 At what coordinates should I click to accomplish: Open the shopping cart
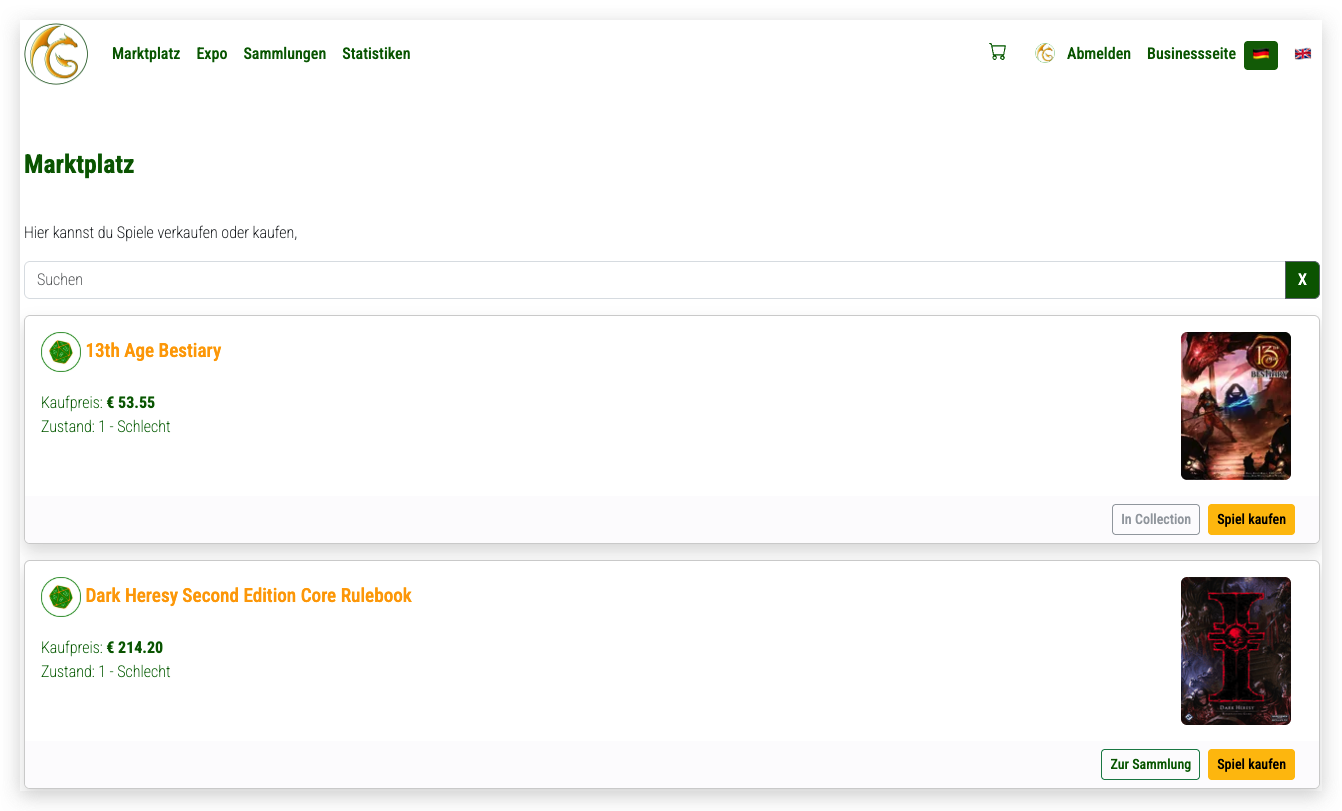[997, 53]
